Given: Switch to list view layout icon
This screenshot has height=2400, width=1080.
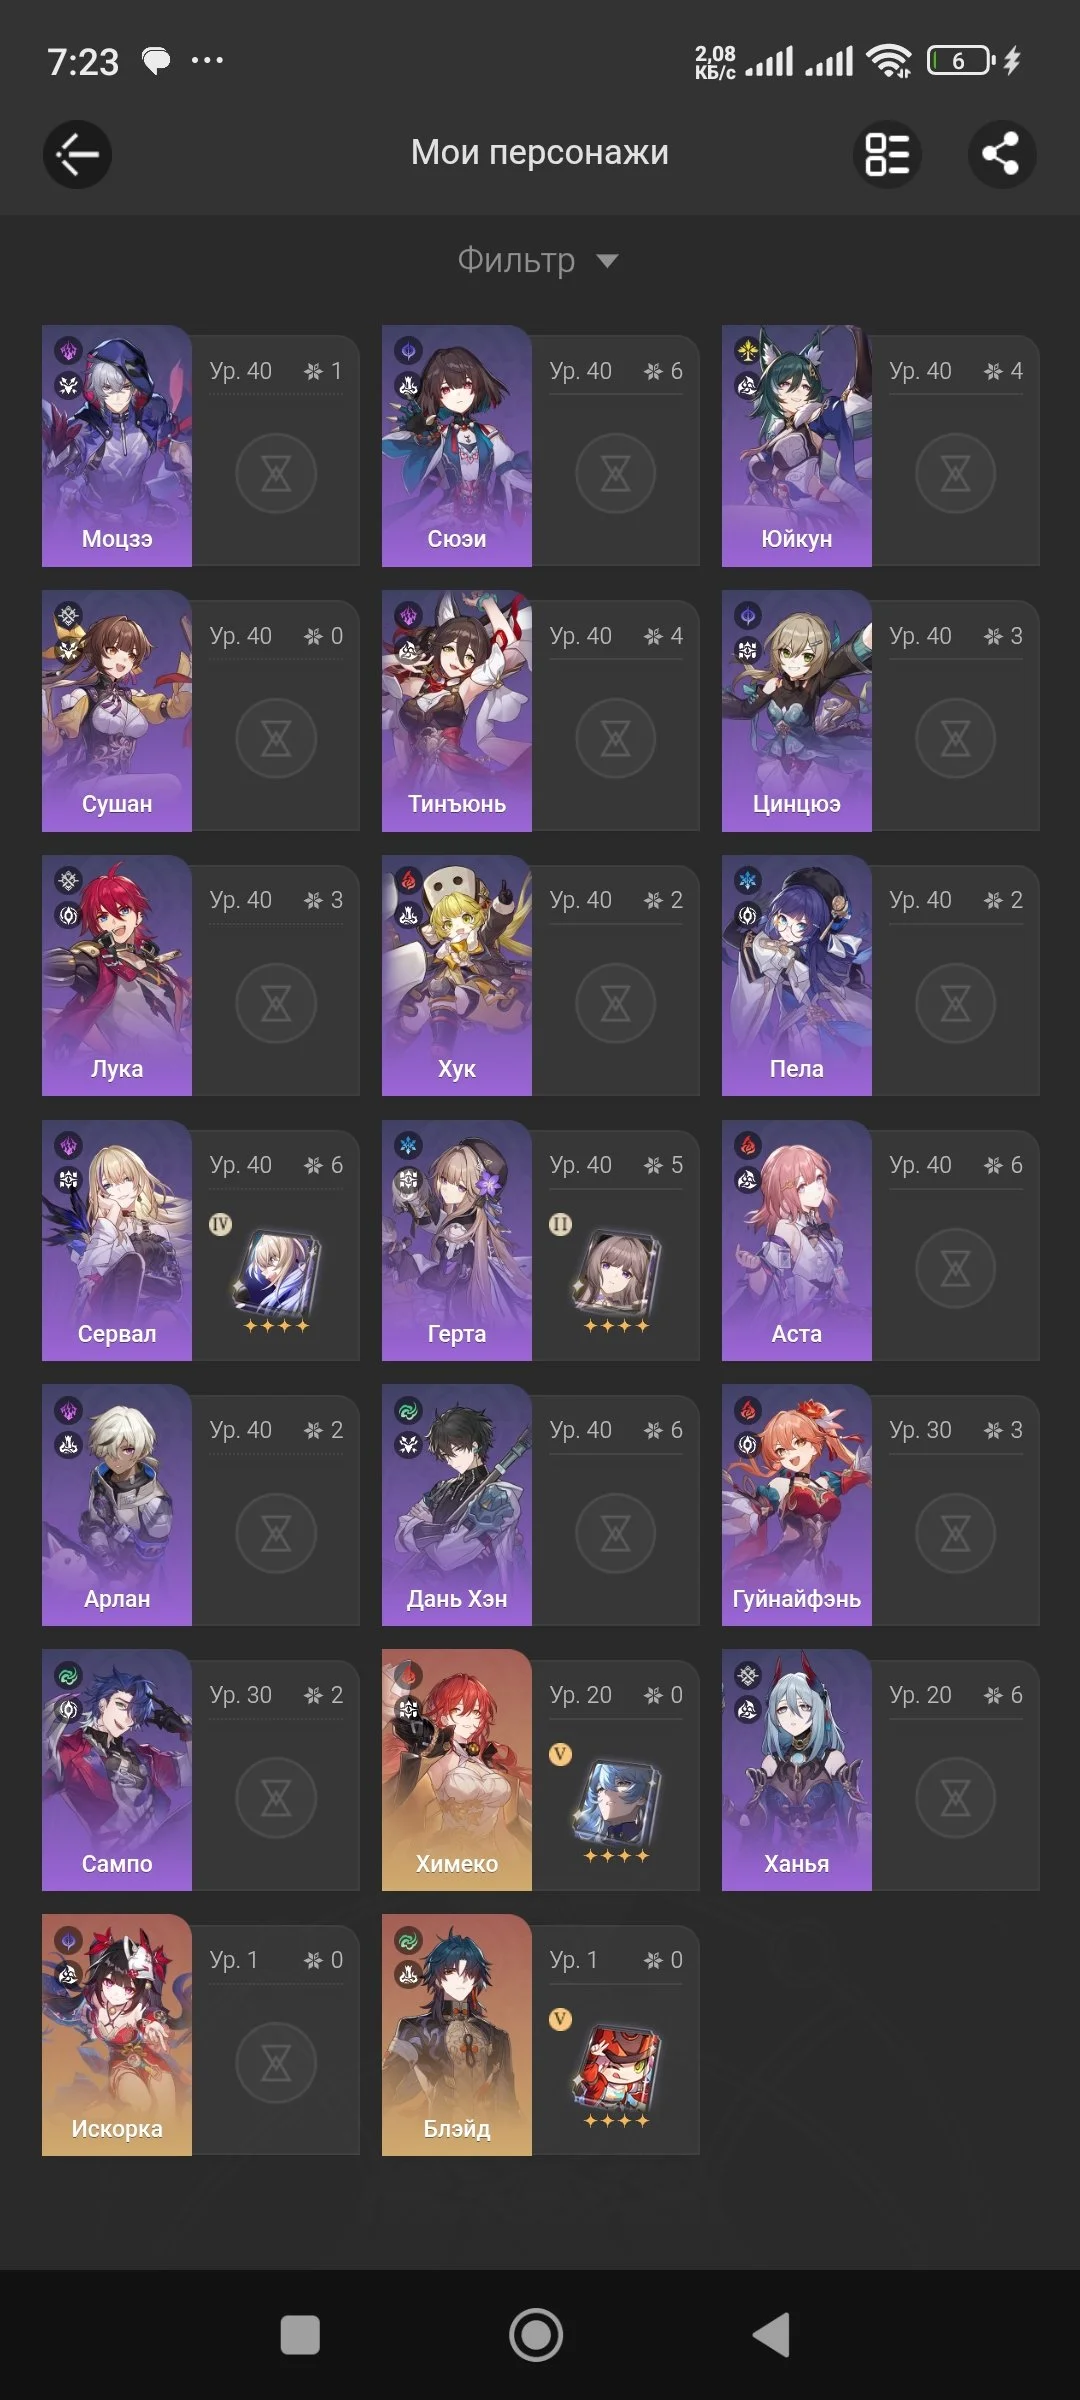Looking at the screenshot, I should tap(887, 154).
